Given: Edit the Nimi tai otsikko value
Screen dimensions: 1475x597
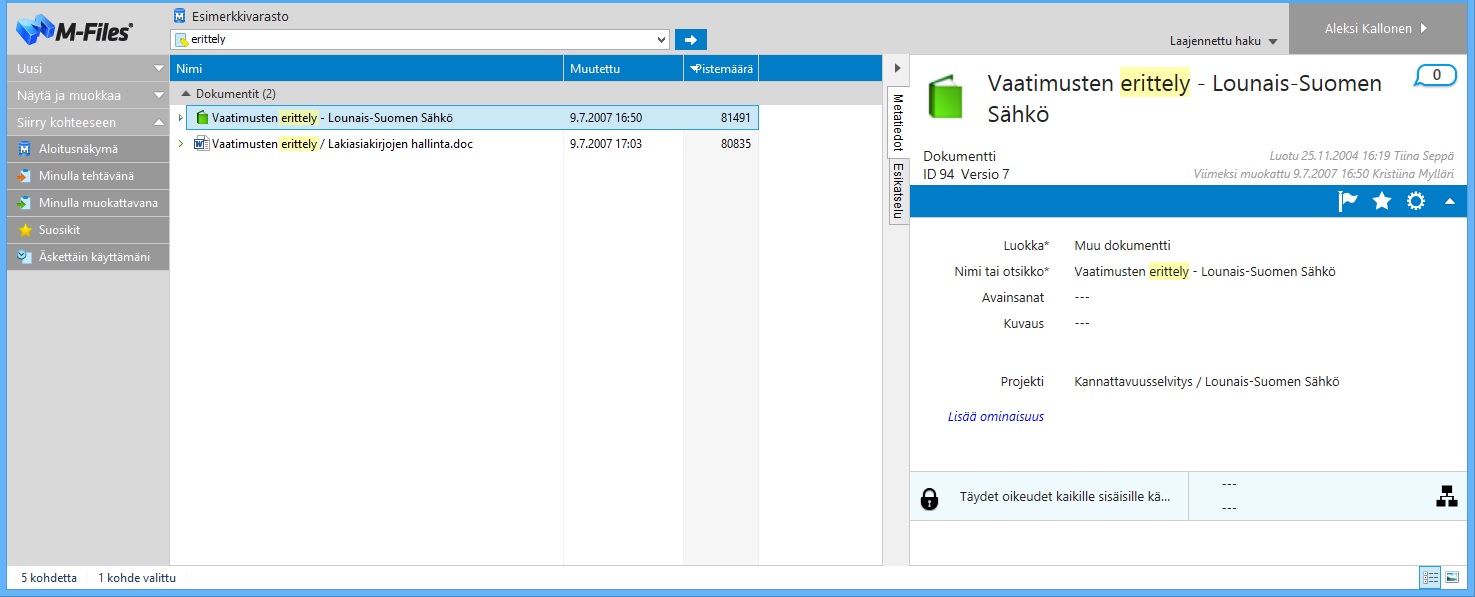Looking at the screenshot, I should click(1205, 271).
